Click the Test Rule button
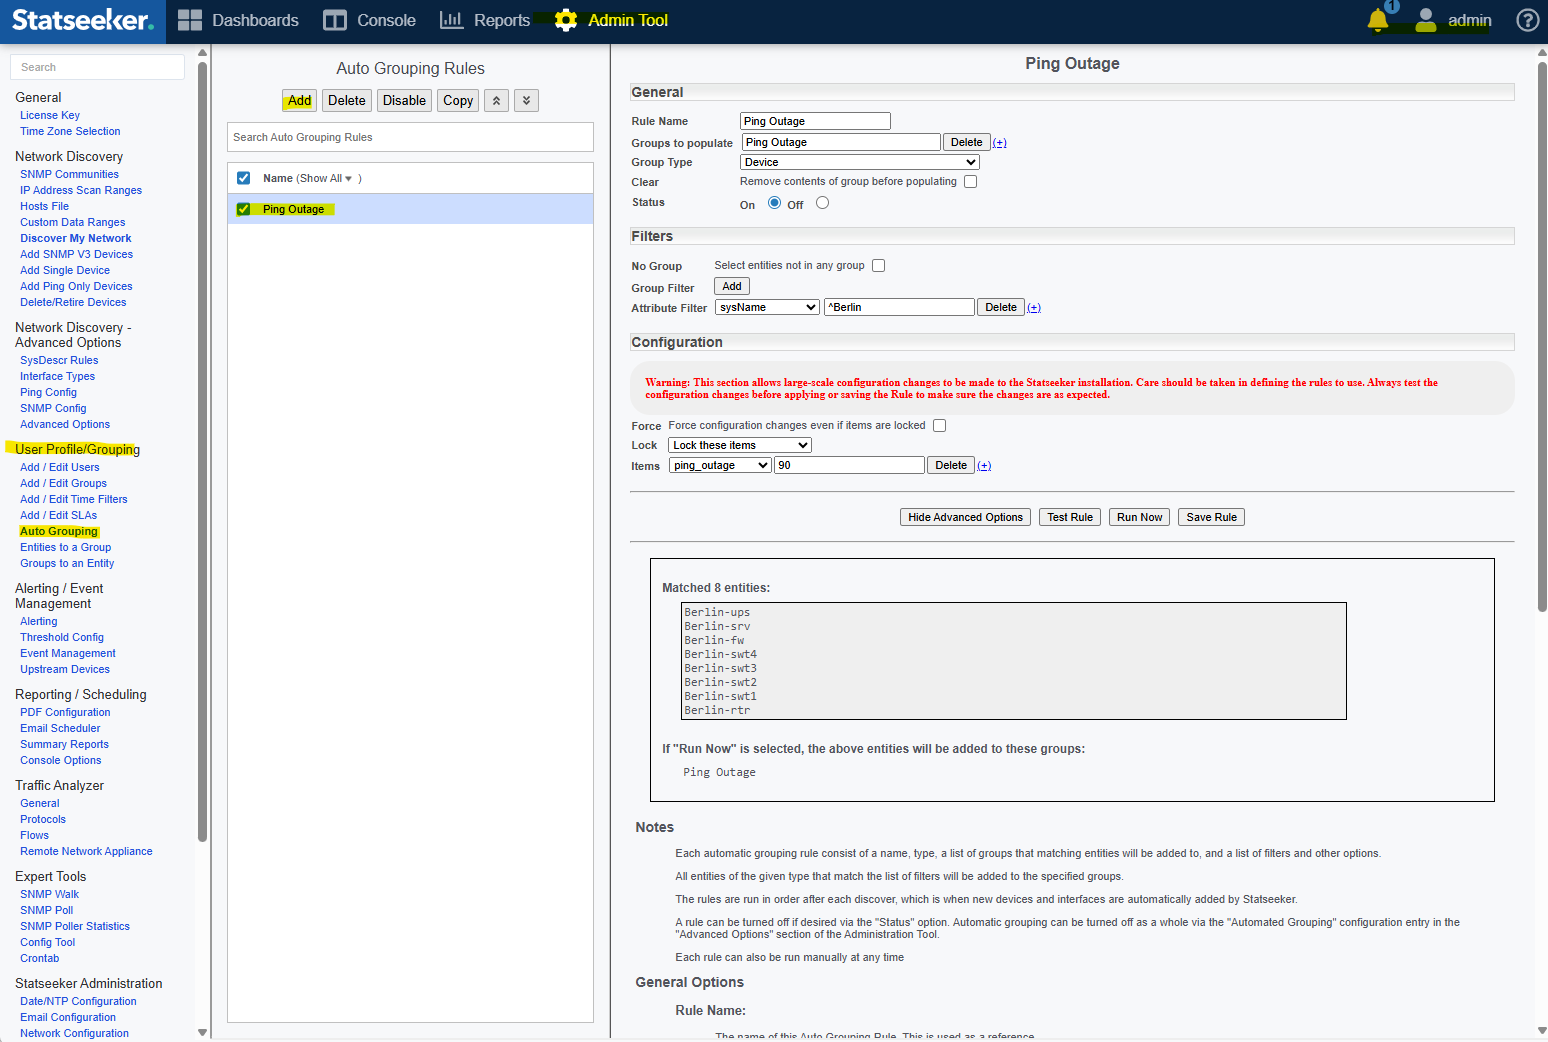The width and height of the screenshot is (1548, 1042). point(1069,517)
